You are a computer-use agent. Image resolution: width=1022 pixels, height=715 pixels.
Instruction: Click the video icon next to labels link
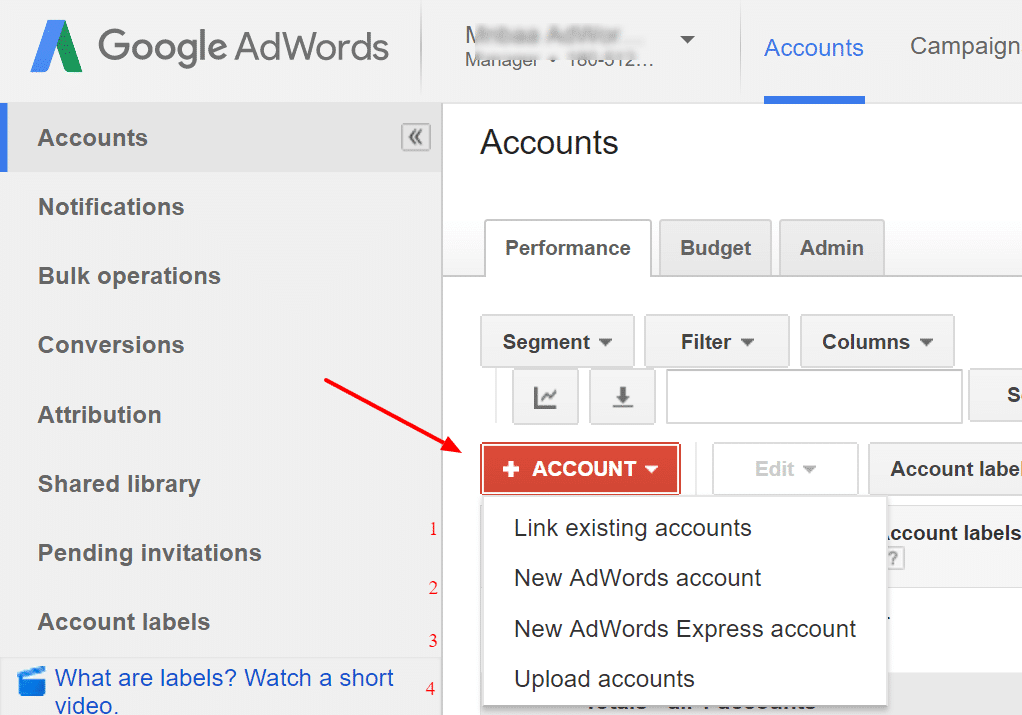(x=31, y=680)
